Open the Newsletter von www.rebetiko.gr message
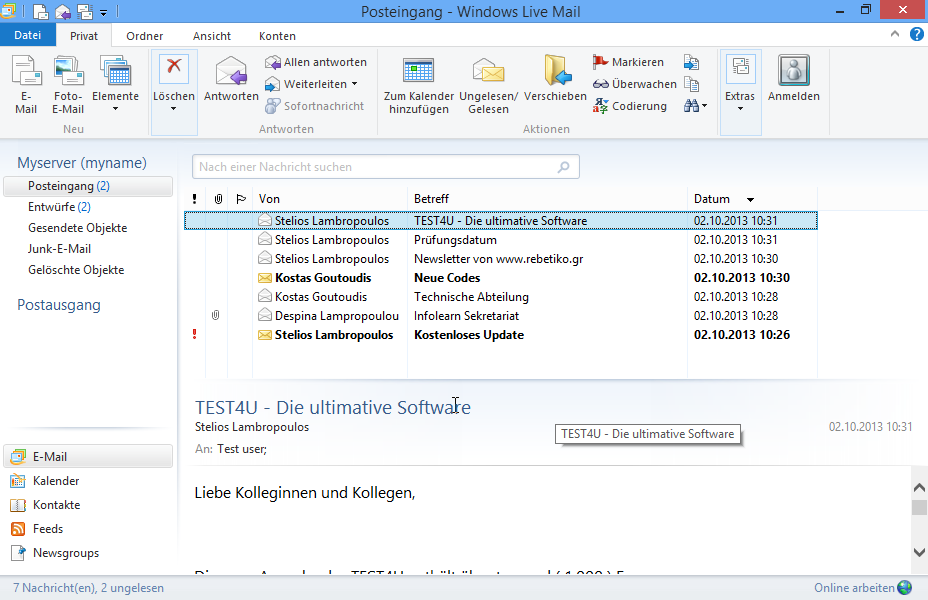The width and height of the screenshot is (928, 600). tap(501, 259)
